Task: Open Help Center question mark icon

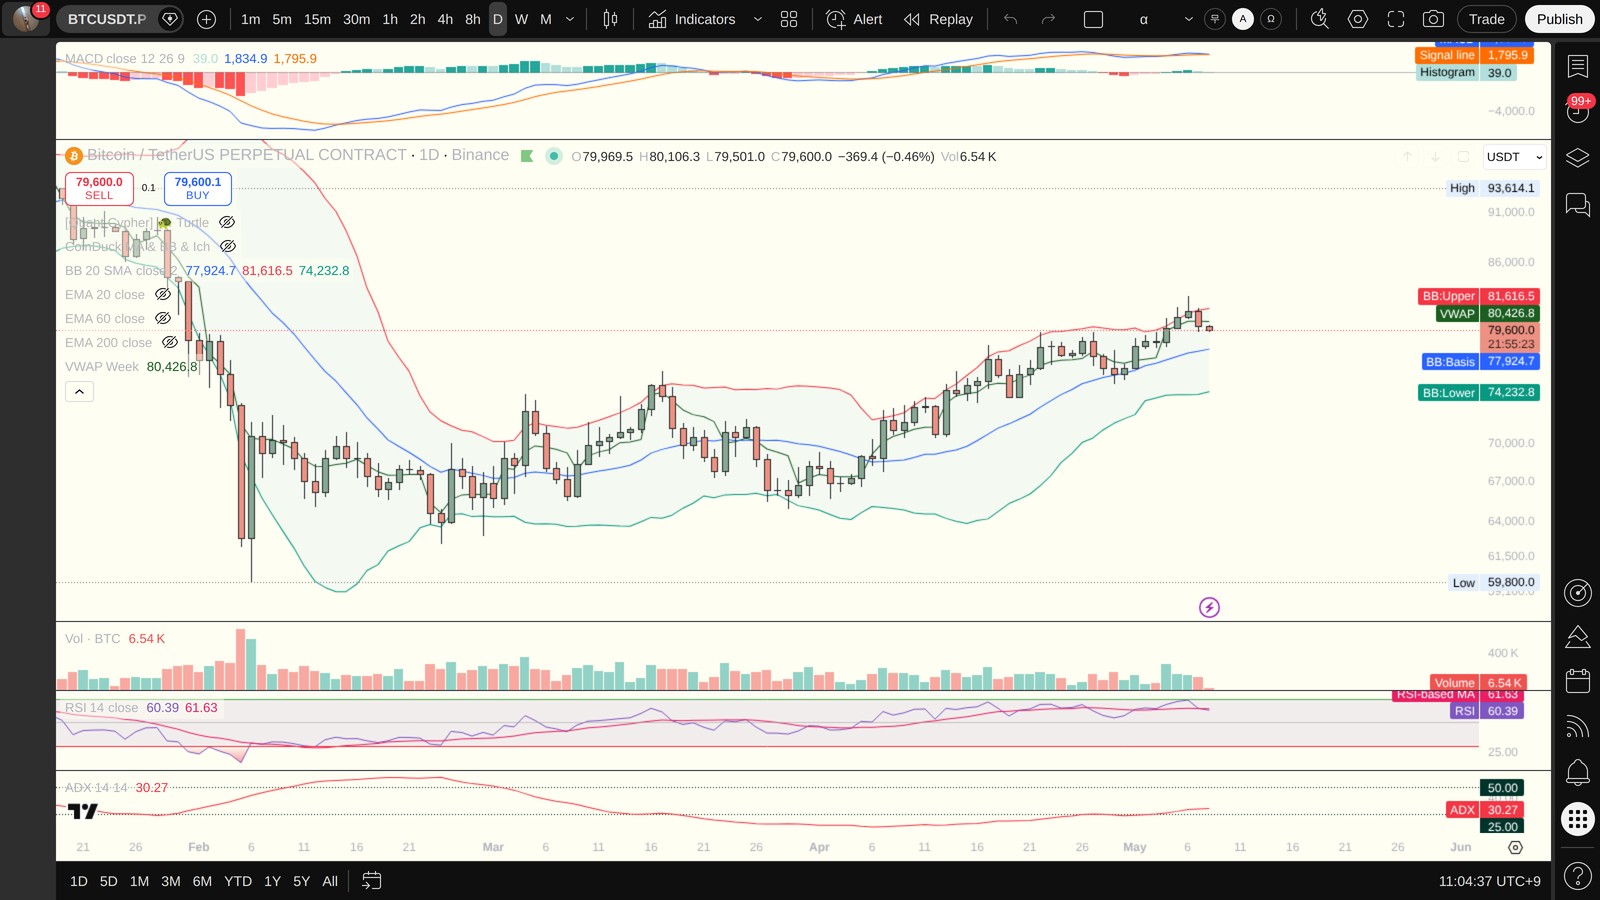Action: click(x=1578, y=877)
